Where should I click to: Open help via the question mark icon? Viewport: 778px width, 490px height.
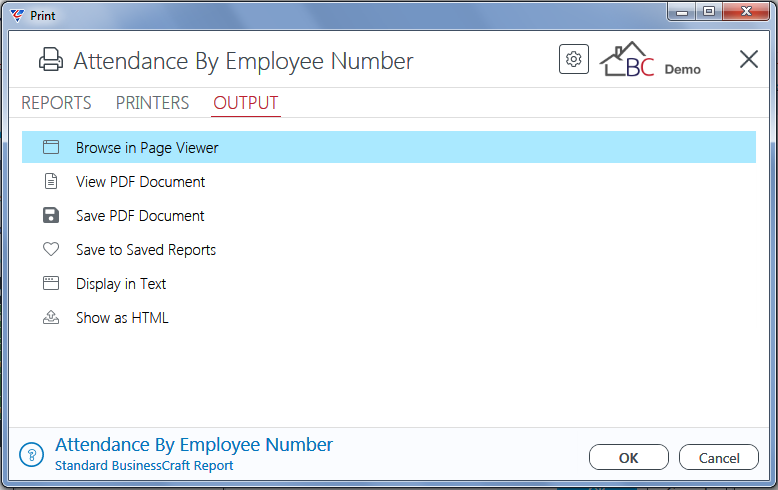point(32,454)
